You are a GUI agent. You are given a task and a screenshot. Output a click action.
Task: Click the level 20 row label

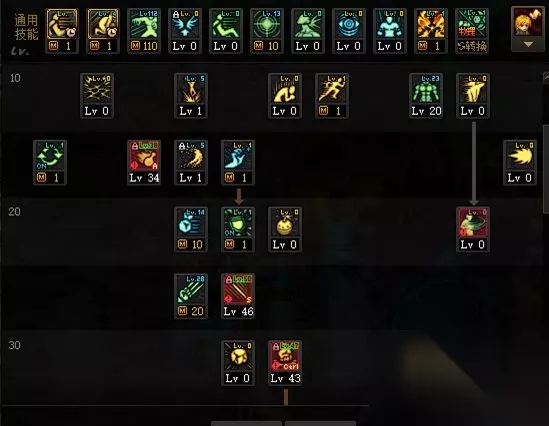(x=14, y=212)
